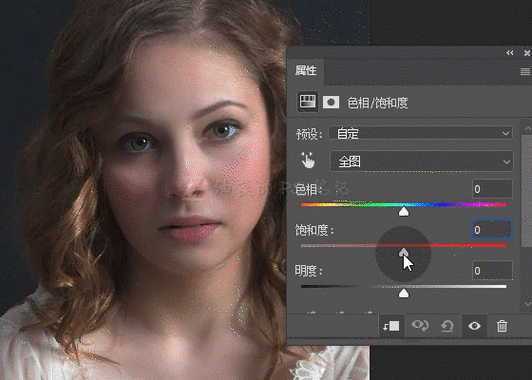Click the 色相 value input field
Screen dimensions: 532x380
click(x=492, y=189)
